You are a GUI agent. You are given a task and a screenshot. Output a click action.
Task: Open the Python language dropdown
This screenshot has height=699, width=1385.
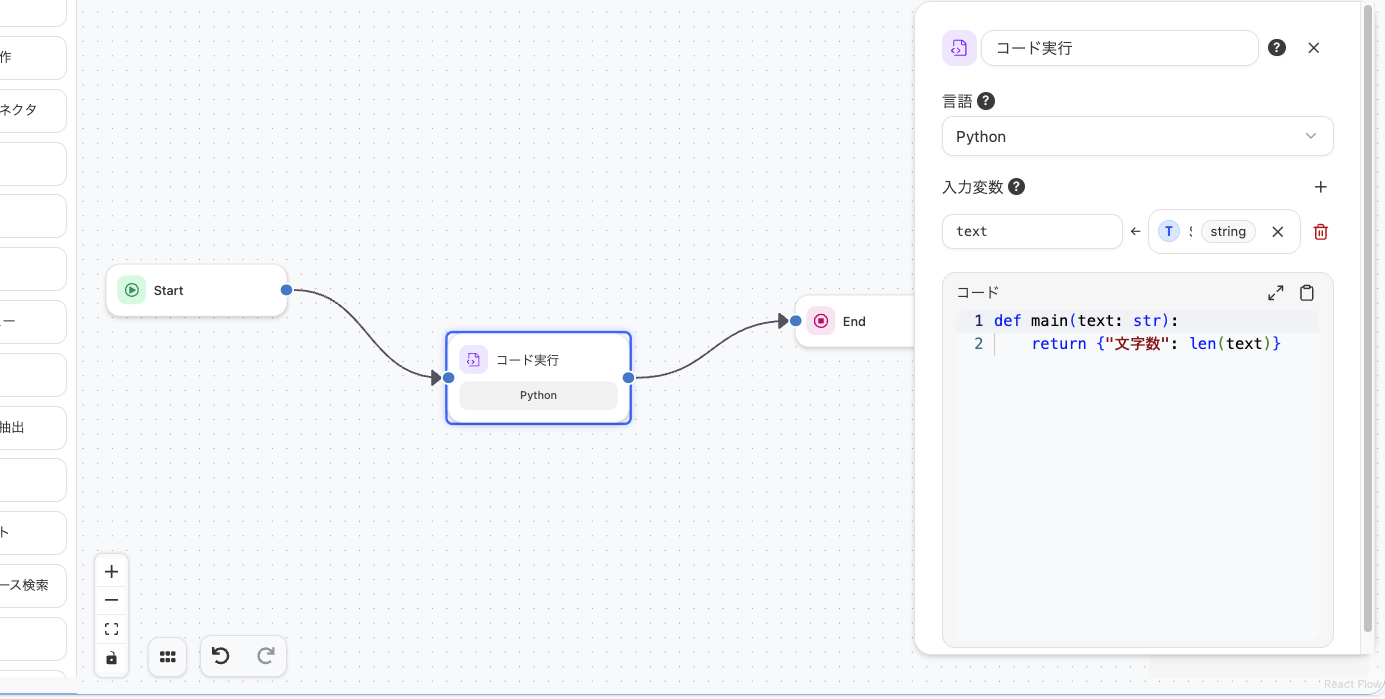pyautogui.click(x=1137, y=136)
